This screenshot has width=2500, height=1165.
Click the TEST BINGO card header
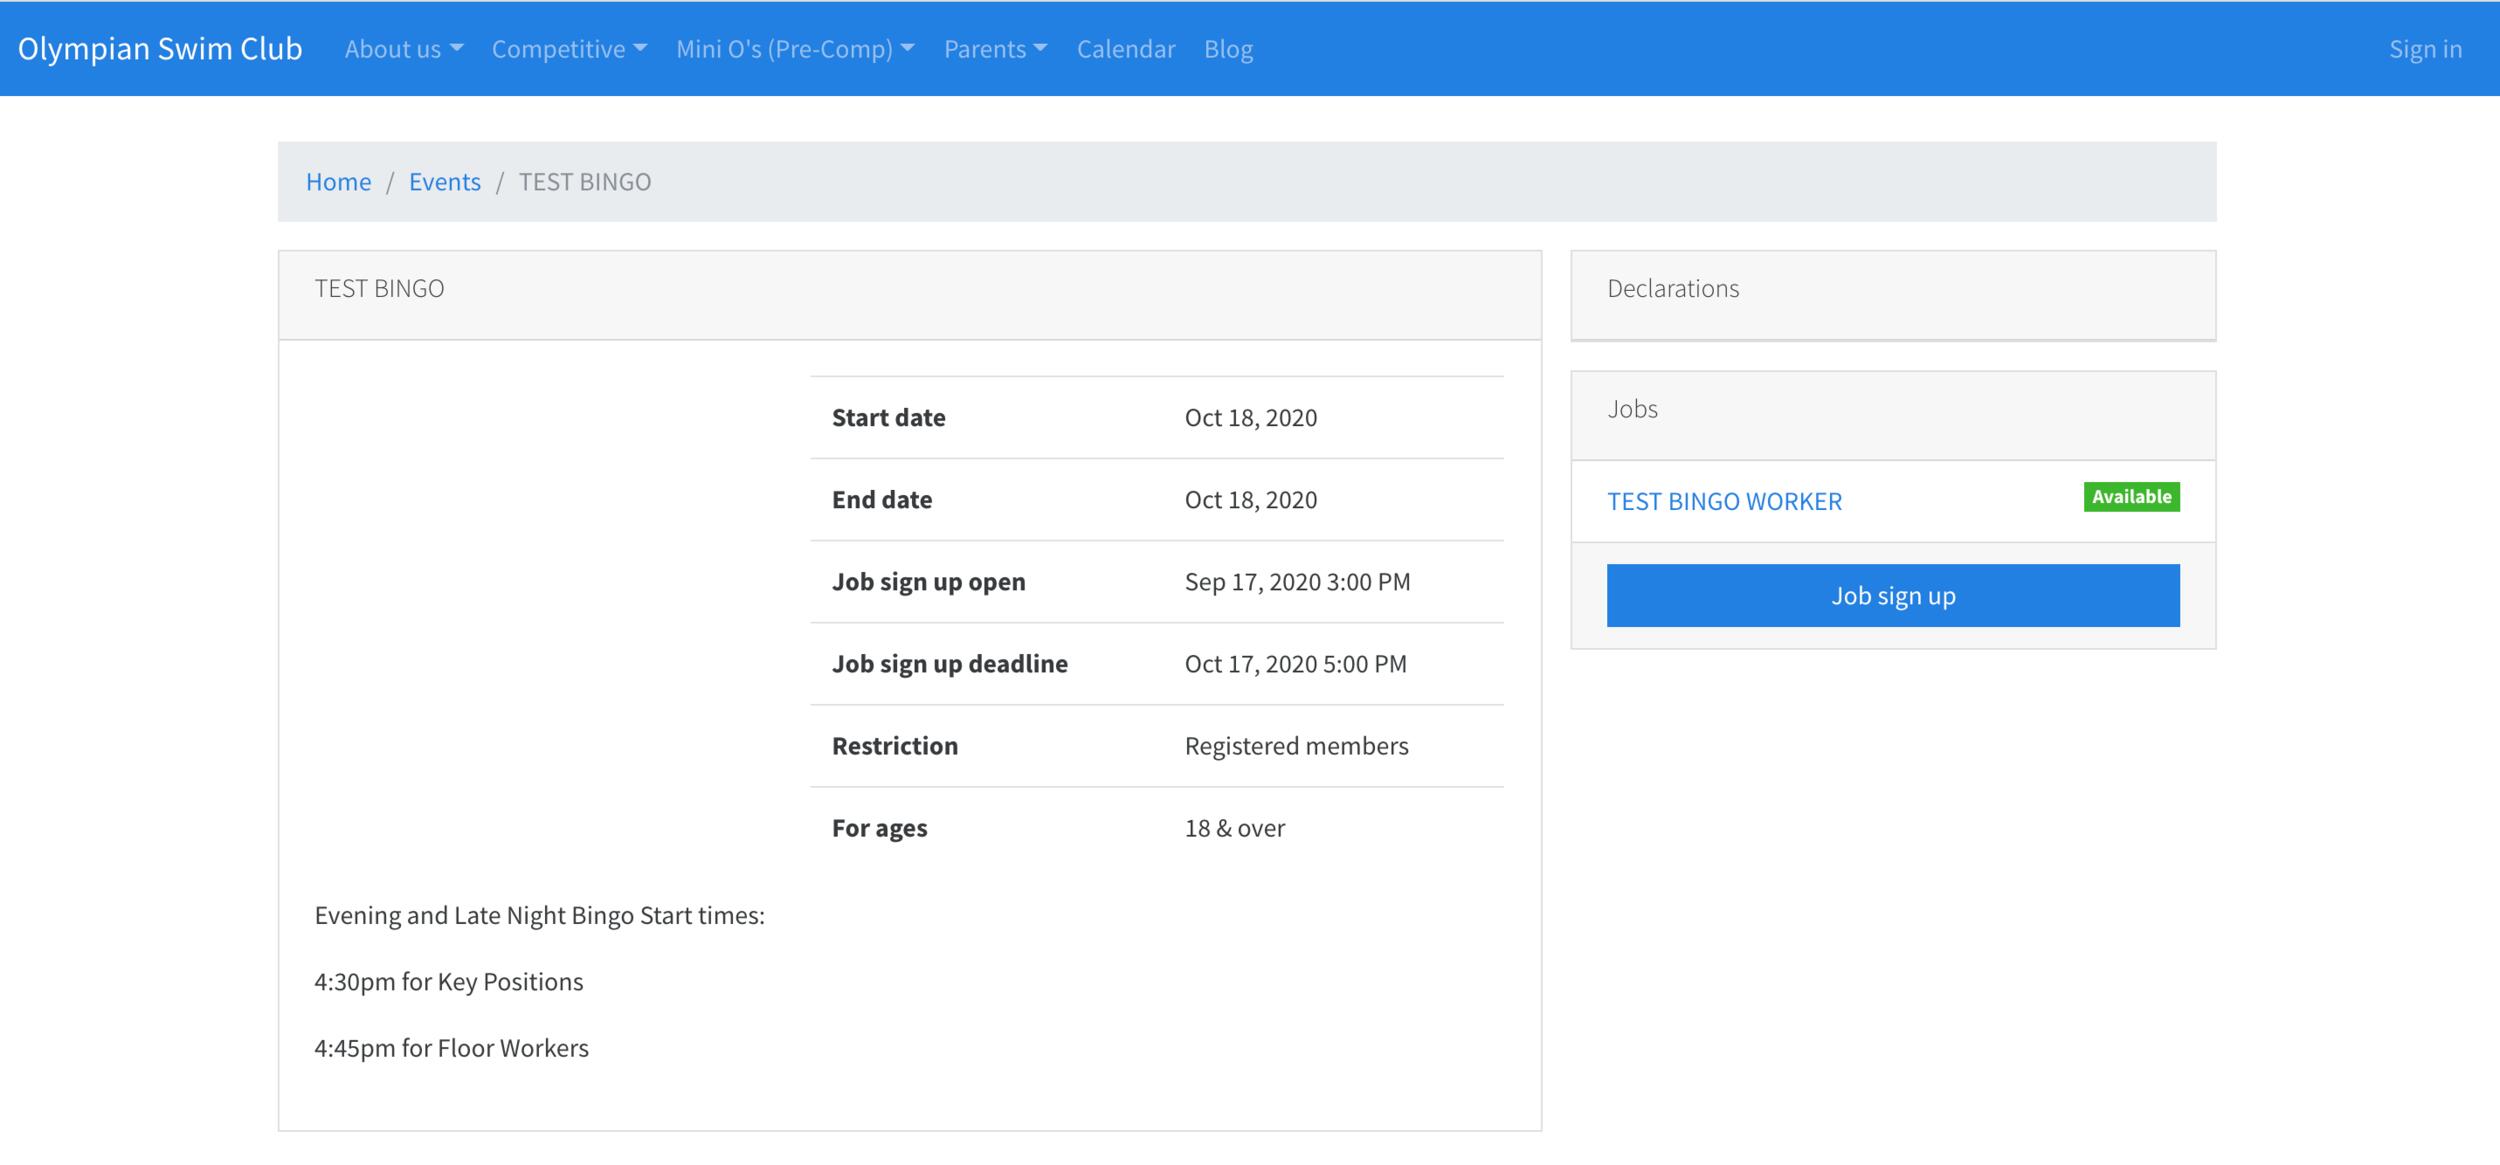point(379,289)
